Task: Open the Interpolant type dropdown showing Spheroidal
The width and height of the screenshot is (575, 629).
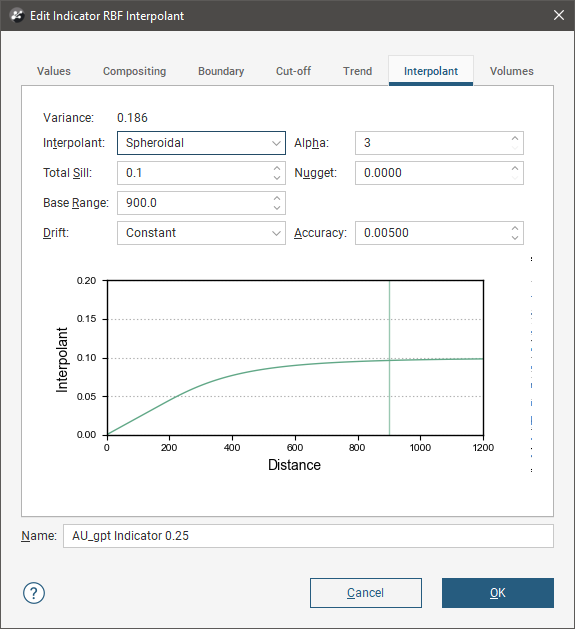Action: pos(201,143)
